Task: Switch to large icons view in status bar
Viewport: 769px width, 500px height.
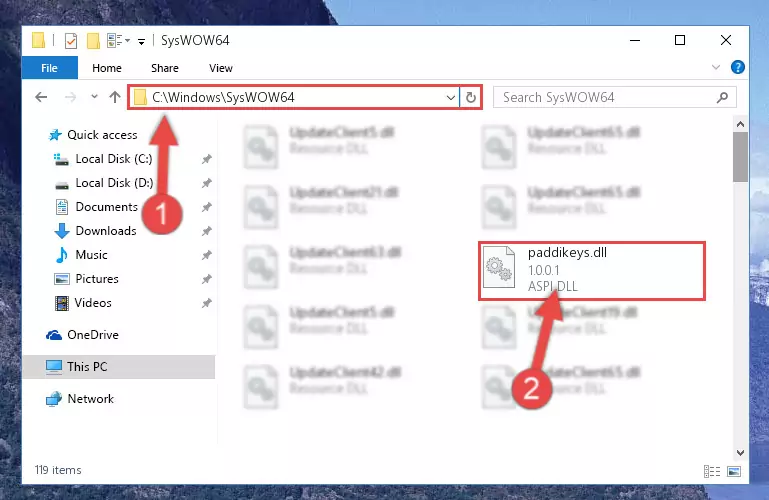Action: click(734, 472)
